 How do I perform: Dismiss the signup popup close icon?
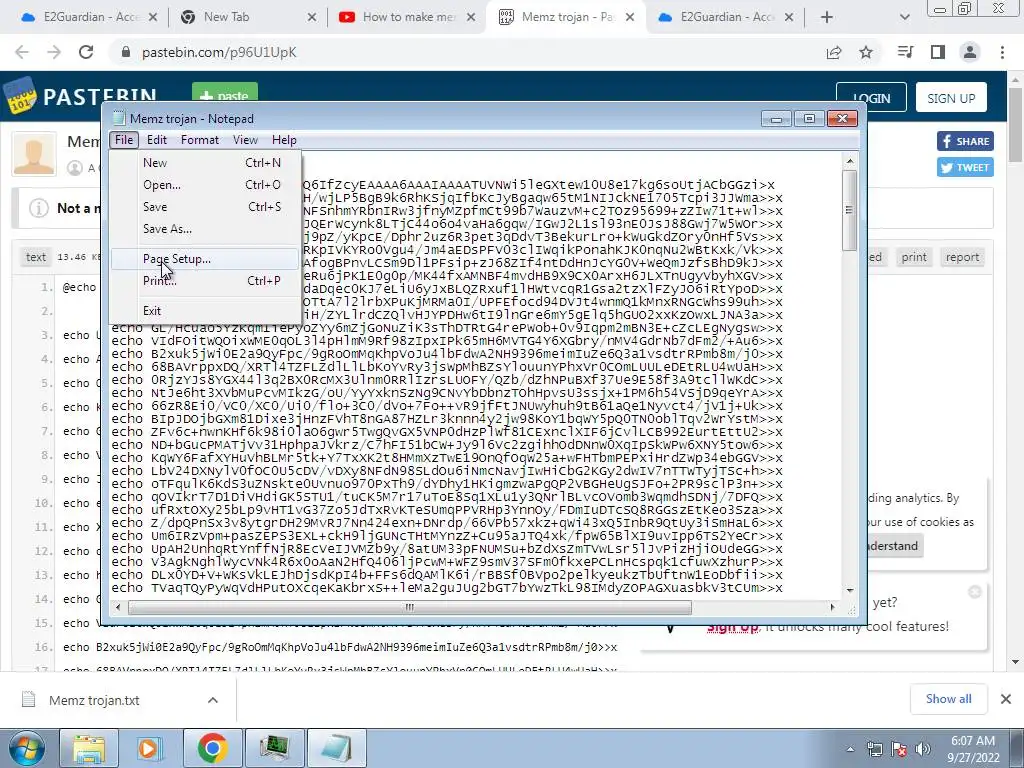[974, 592]
